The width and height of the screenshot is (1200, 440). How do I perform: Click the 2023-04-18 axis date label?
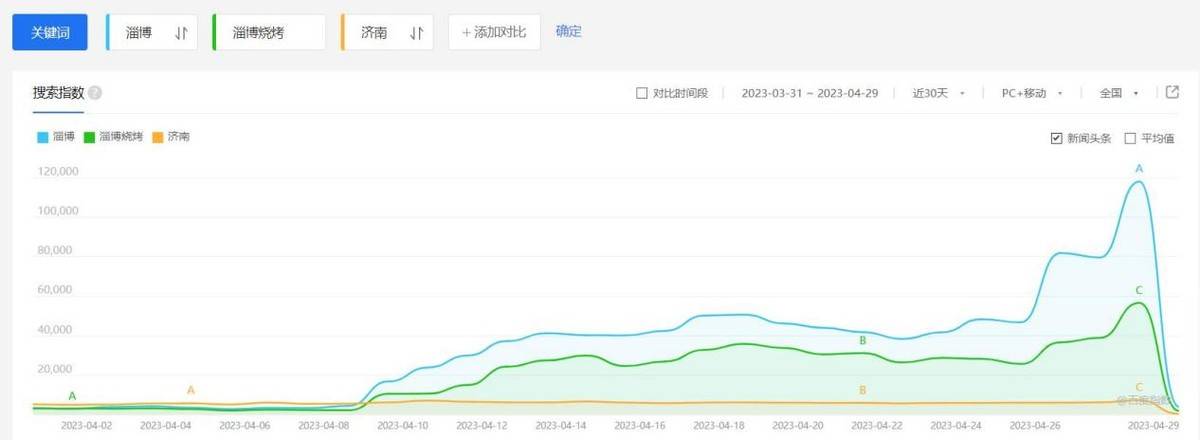(x=719, y=425)
